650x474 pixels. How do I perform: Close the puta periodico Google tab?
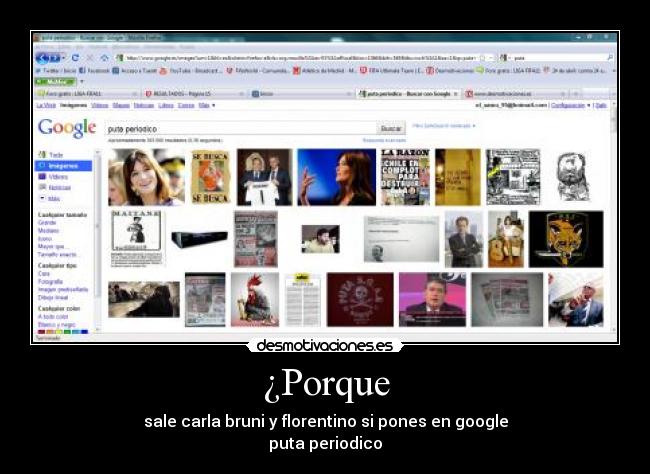tap(456, 94)
